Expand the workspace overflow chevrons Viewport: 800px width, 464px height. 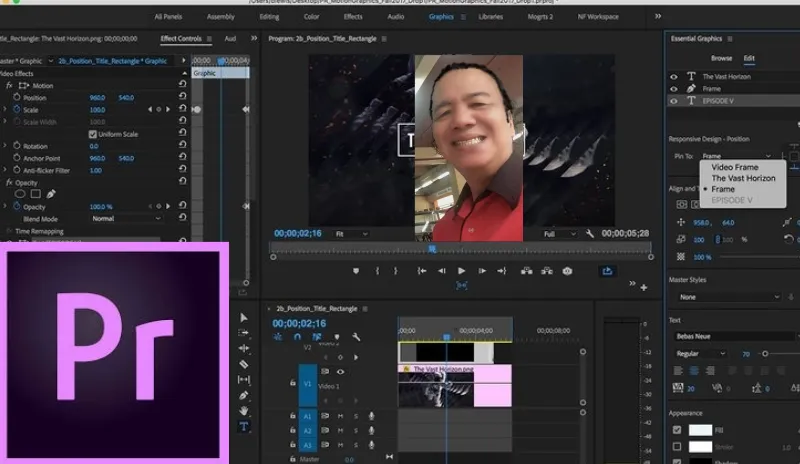point(658,16)
